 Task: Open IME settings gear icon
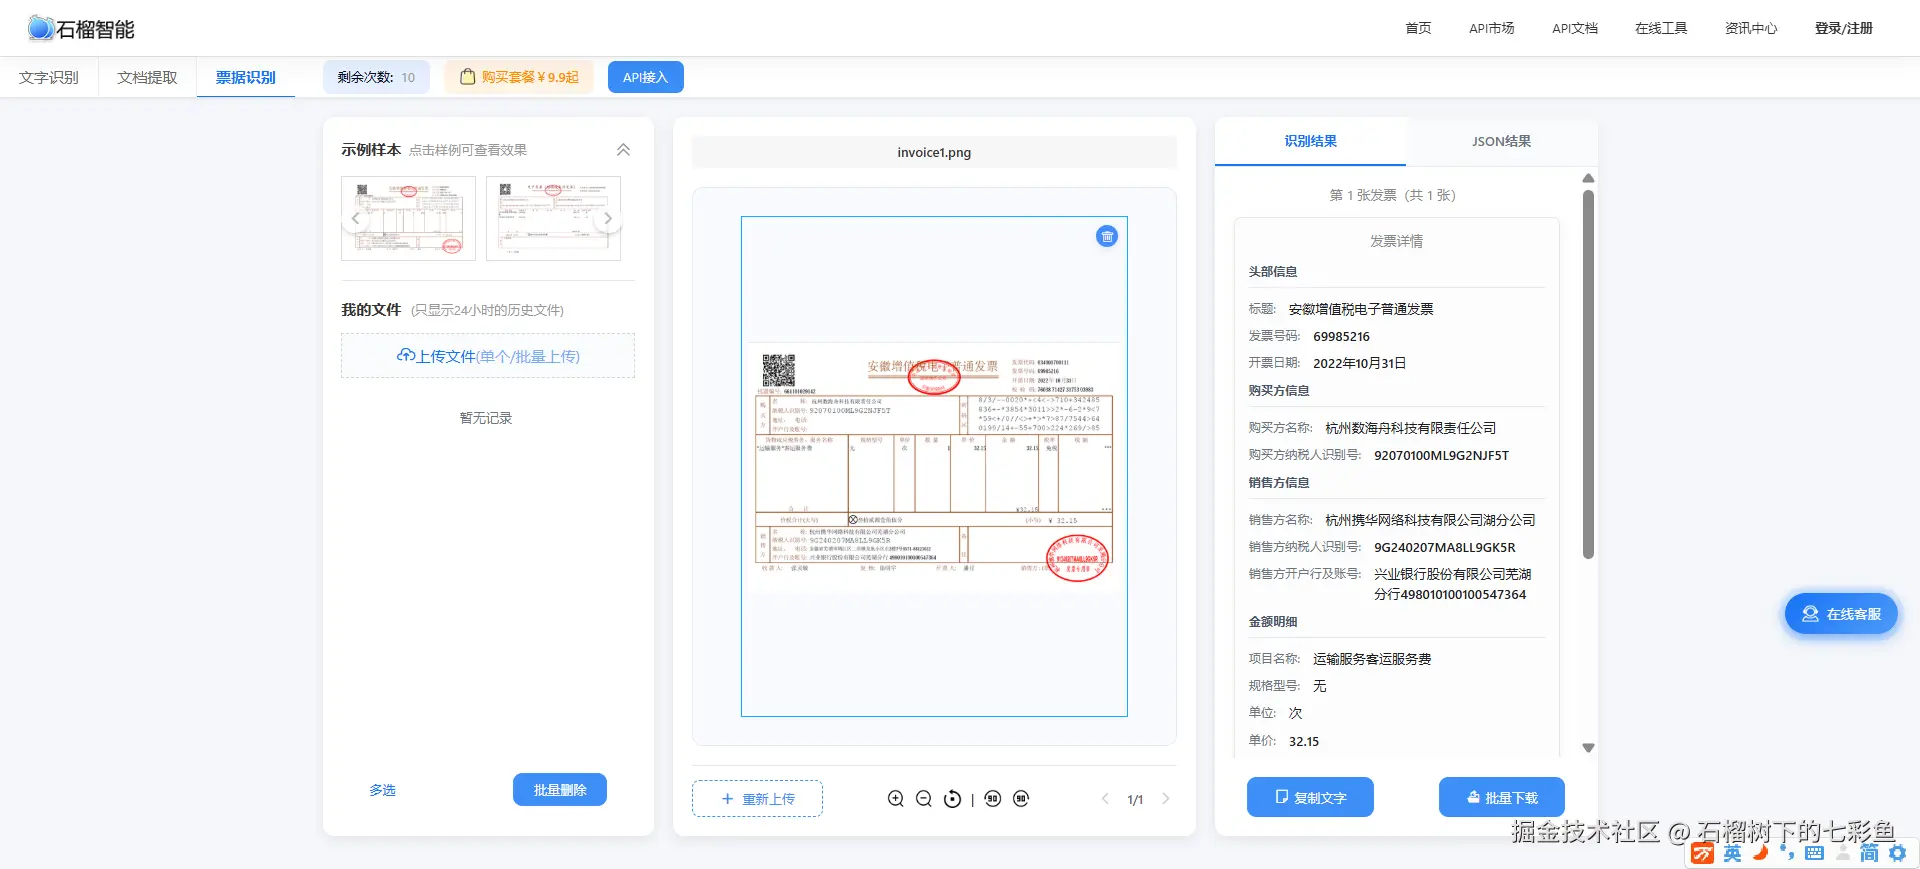point(1897,853)
